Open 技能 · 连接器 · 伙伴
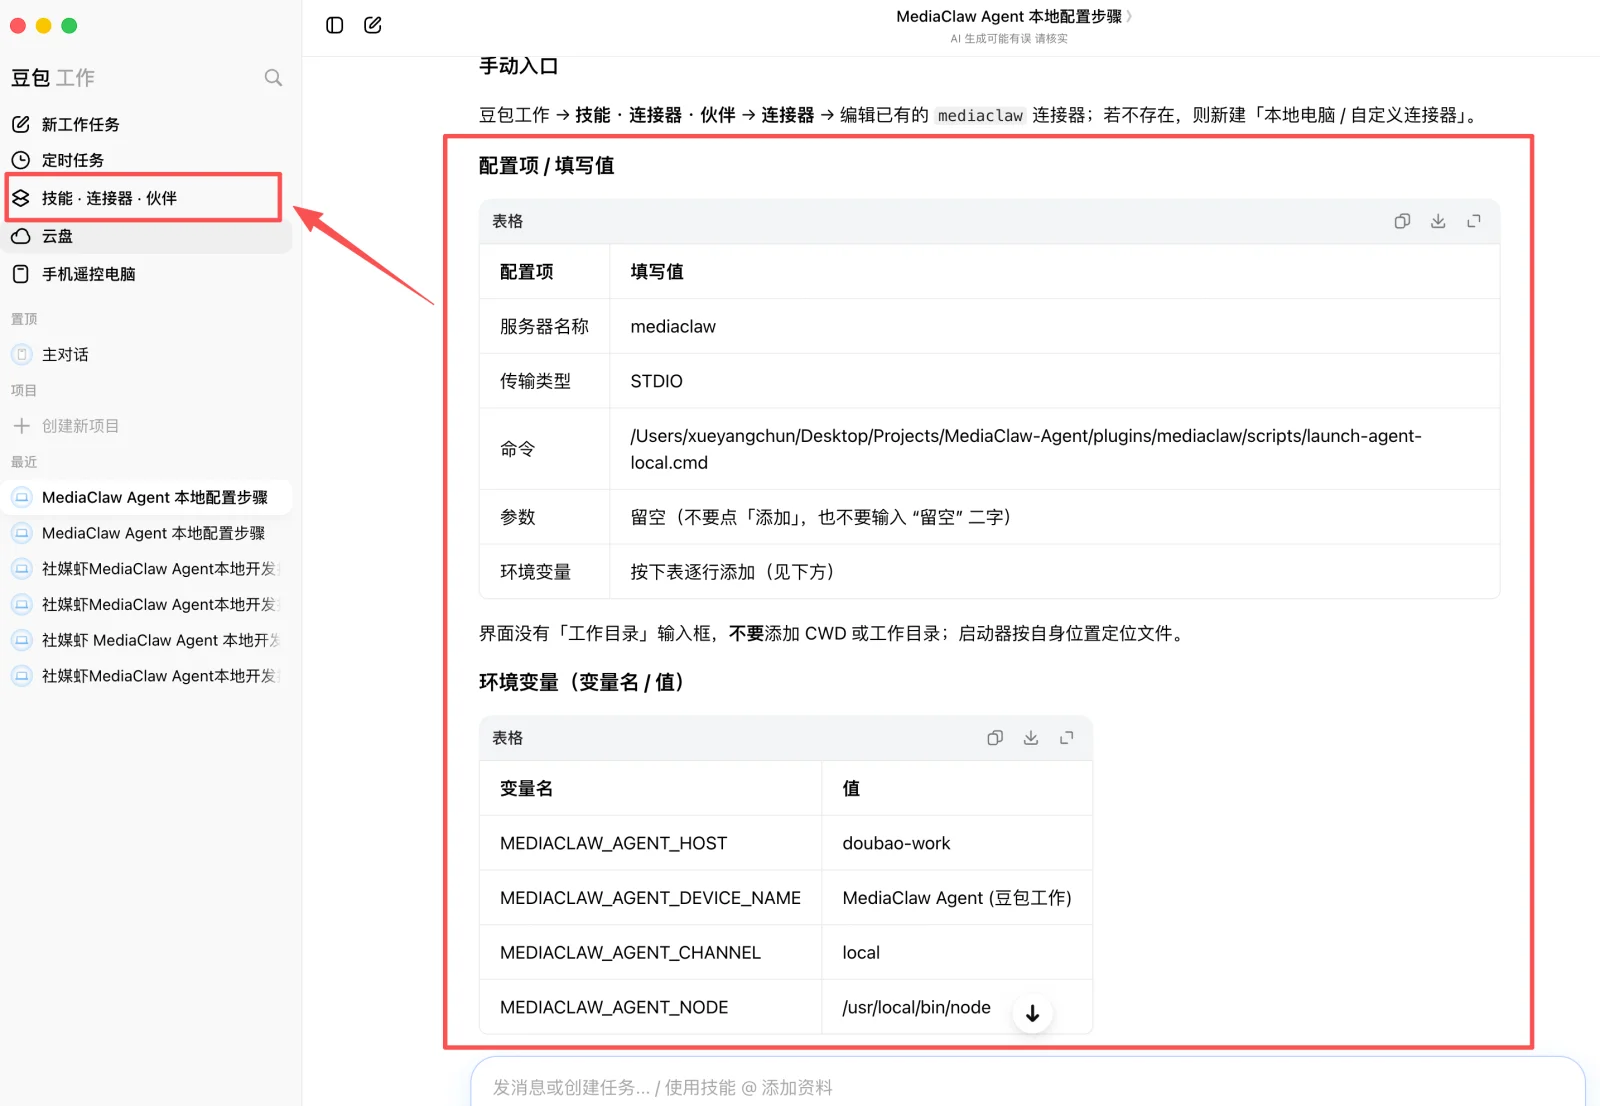The image size is (1600, 1106). [146, 198]
